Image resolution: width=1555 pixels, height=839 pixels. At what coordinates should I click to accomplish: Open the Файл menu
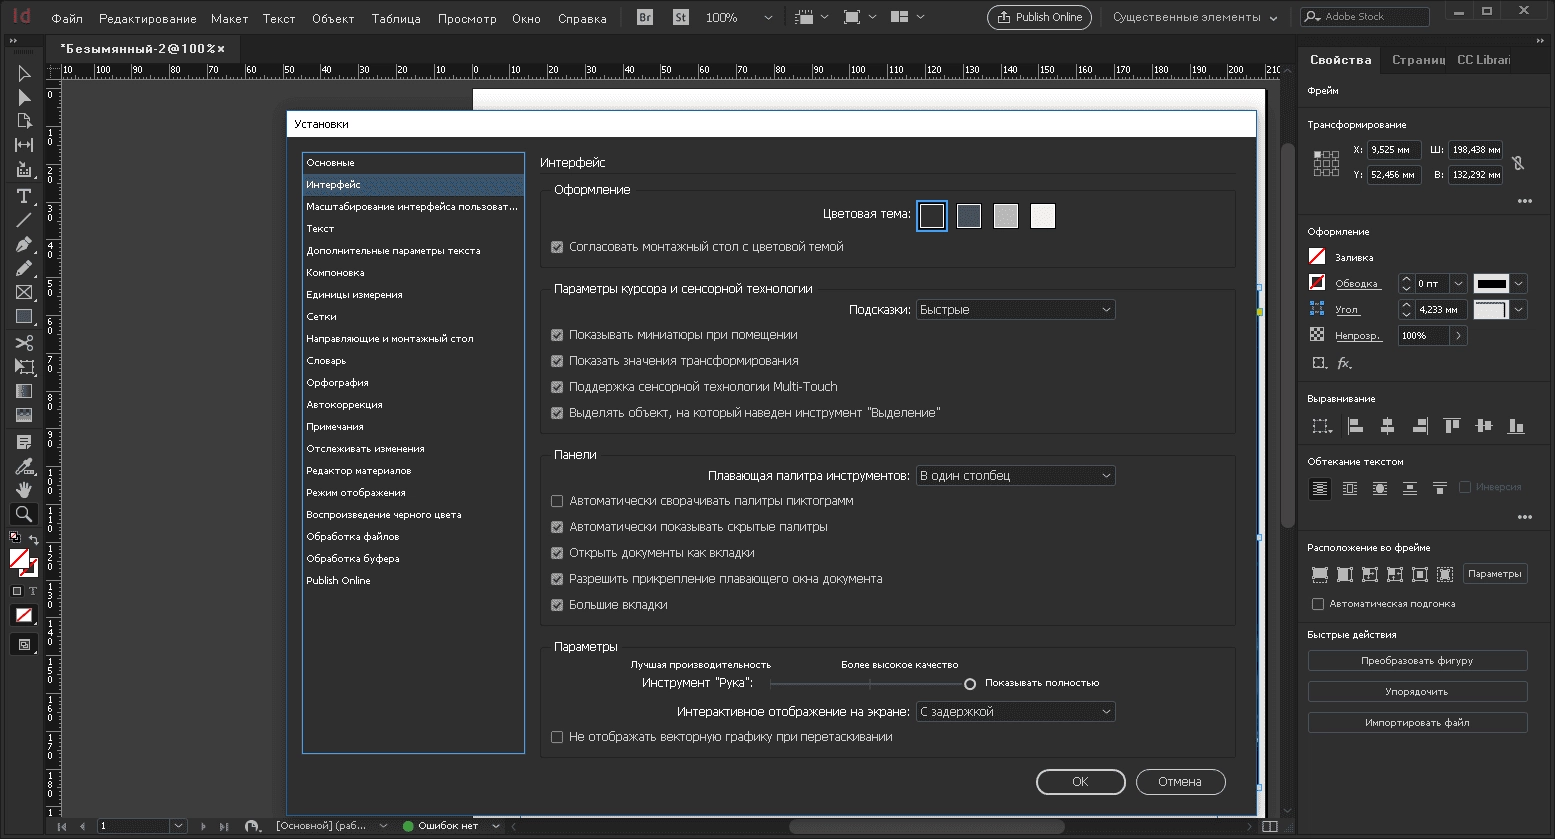tap(67, 19)
